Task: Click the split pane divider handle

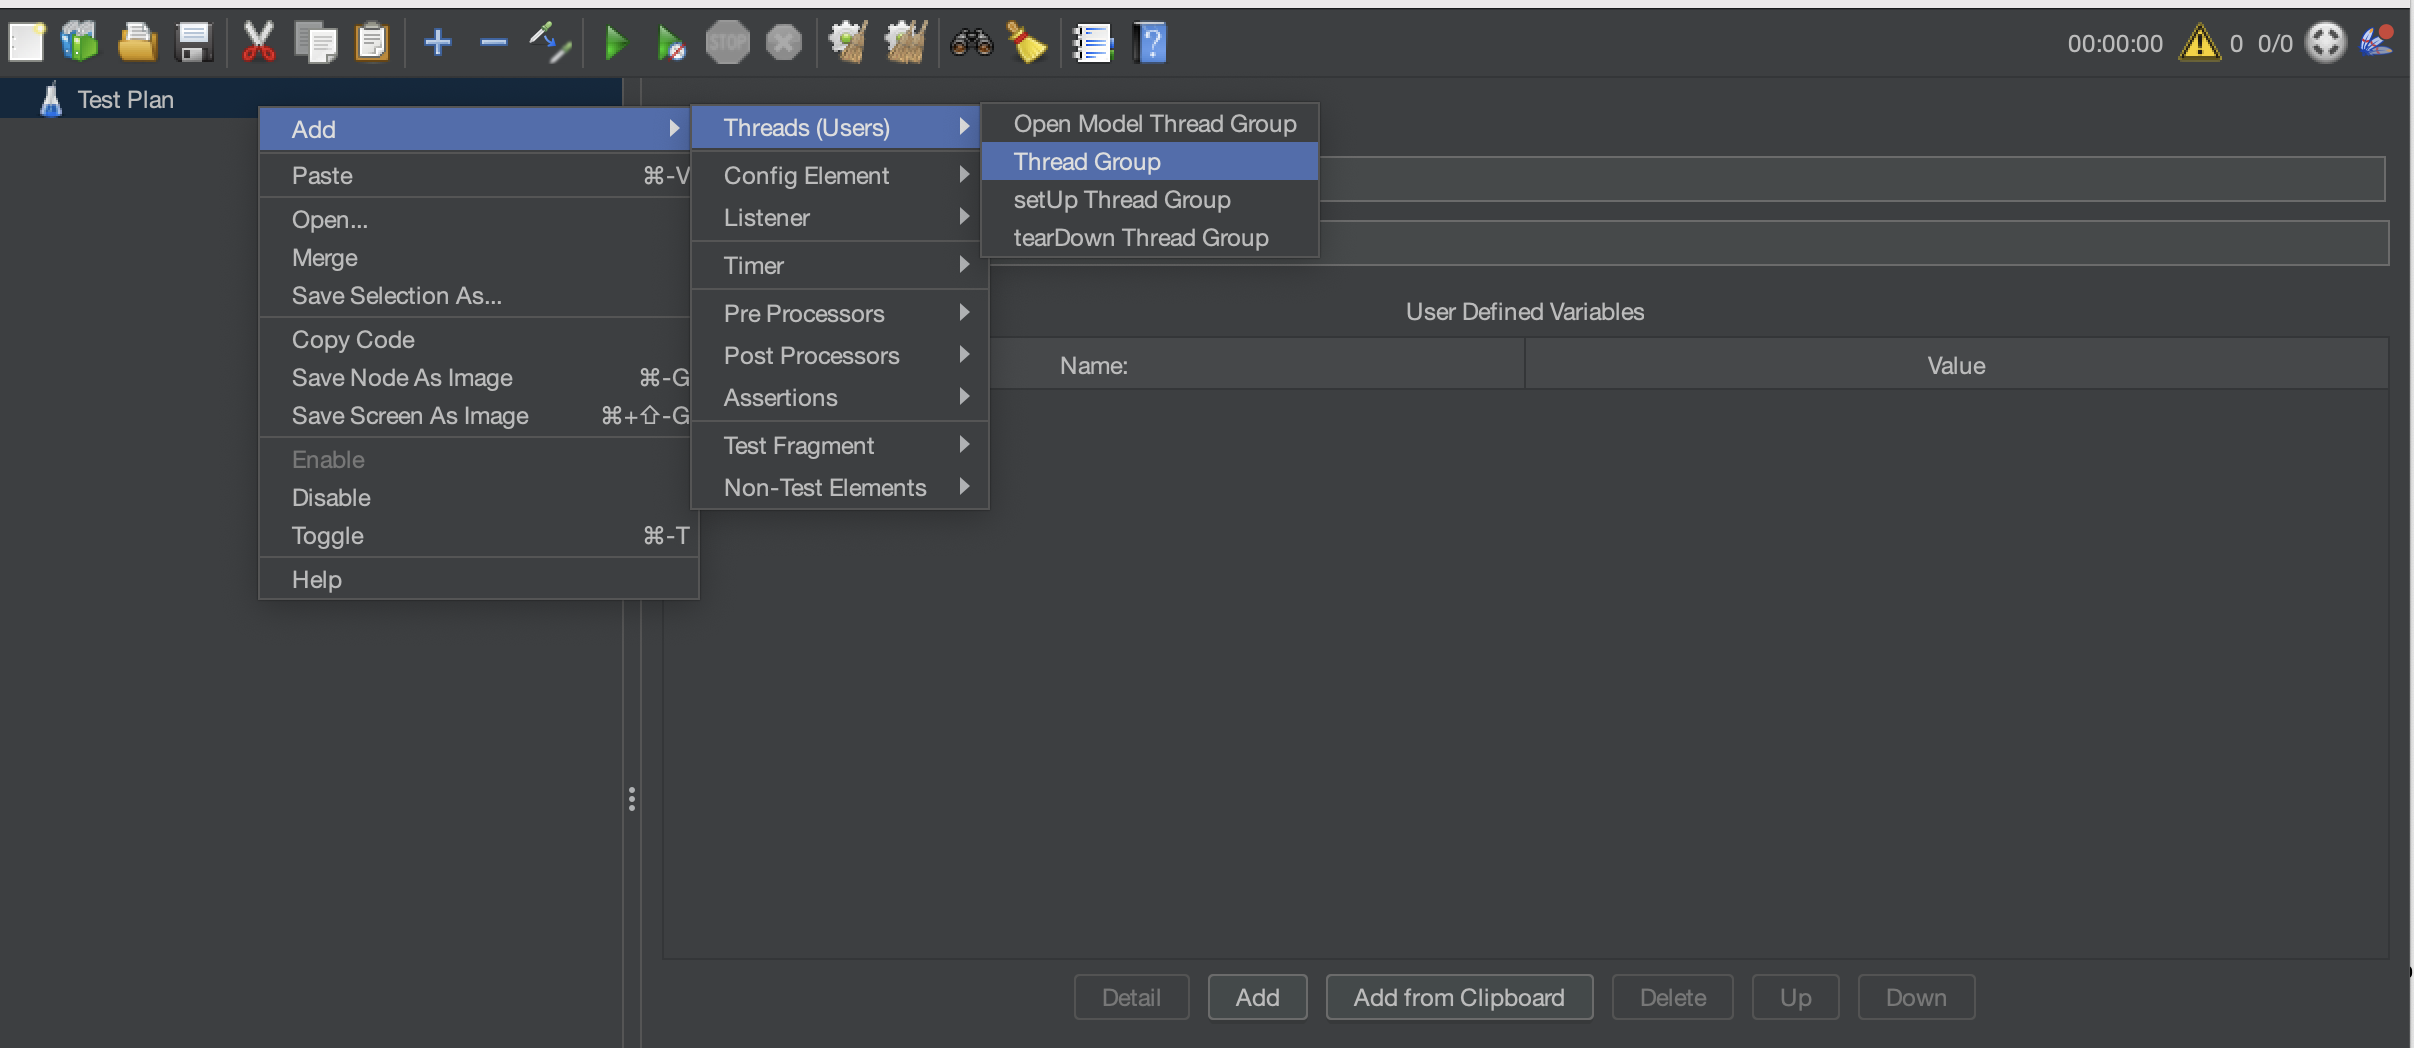Action: [x=631, y=798]
